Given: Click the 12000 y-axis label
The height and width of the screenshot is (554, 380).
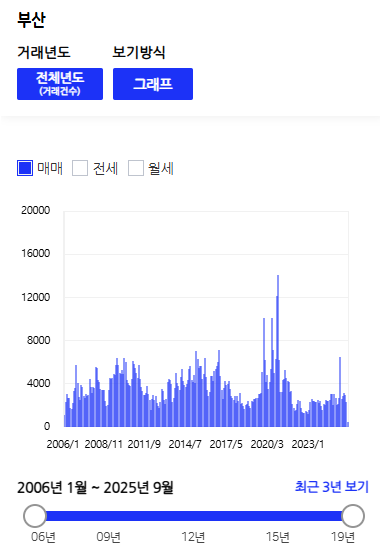Looking at the screenshot, I should (x=35, y=297).
